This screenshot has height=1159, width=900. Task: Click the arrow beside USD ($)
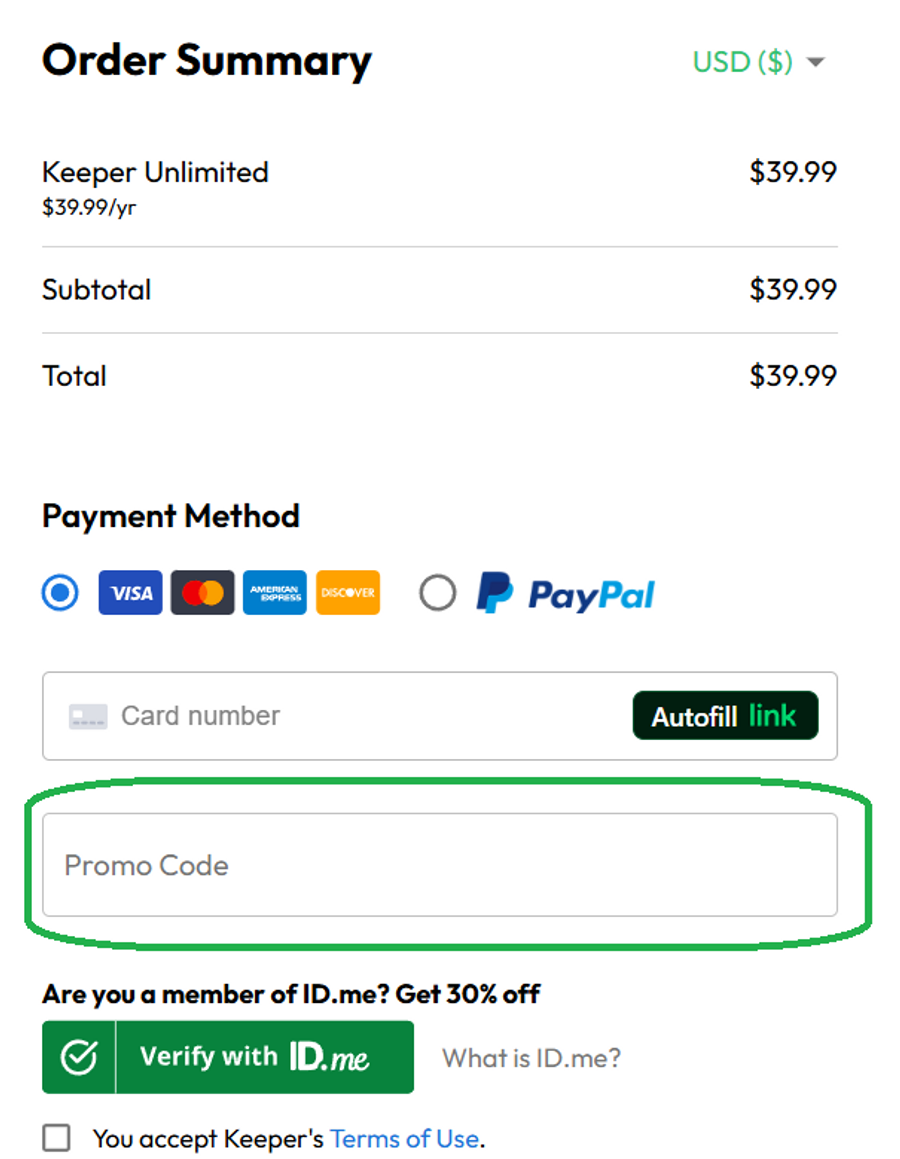coord(816,62)
